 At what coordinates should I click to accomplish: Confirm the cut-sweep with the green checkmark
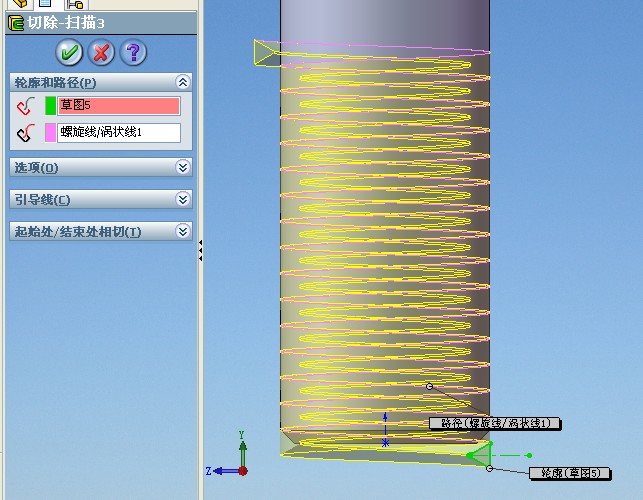pyautogui.click(x=69, y=53)
